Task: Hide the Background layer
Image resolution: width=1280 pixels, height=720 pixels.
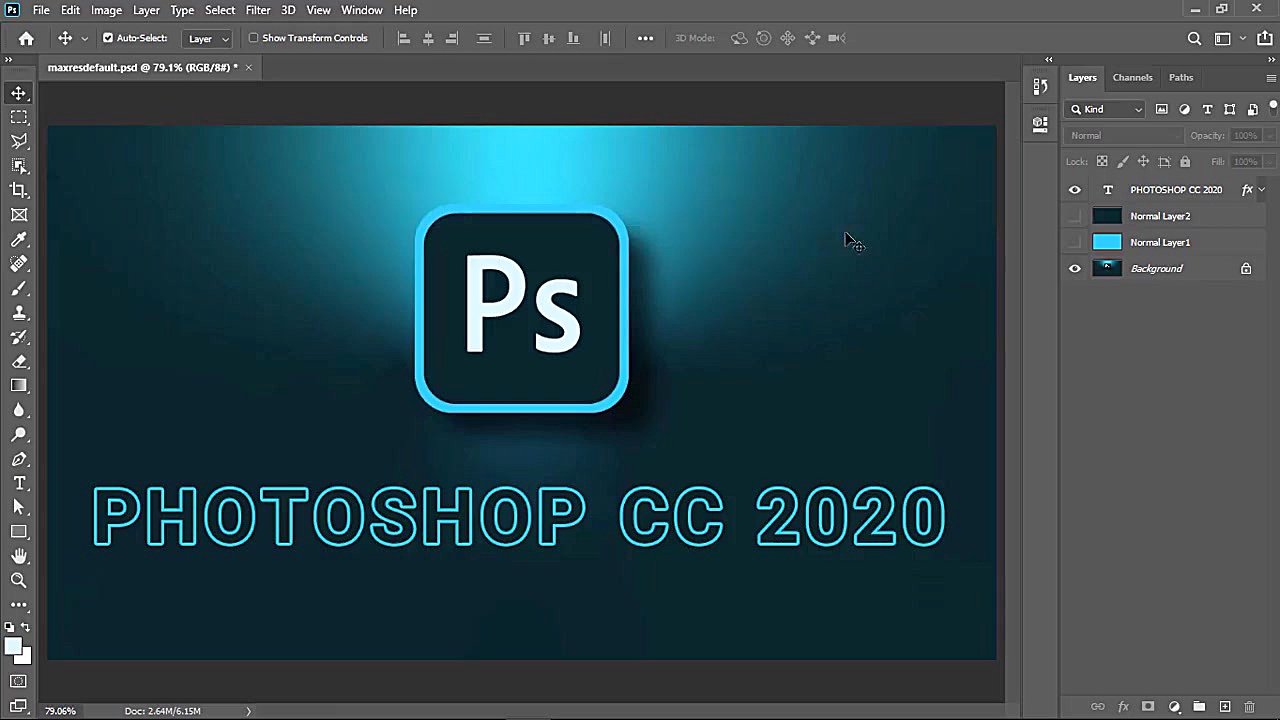Action: tap(1075, 268)
